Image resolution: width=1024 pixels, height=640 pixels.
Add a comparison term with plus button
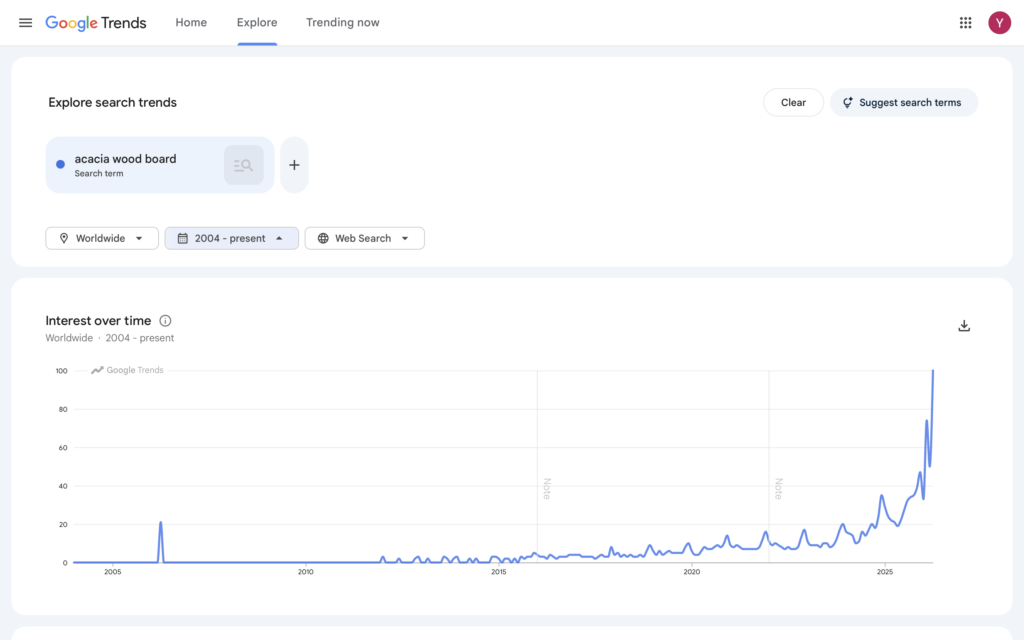tap(294, 165)
